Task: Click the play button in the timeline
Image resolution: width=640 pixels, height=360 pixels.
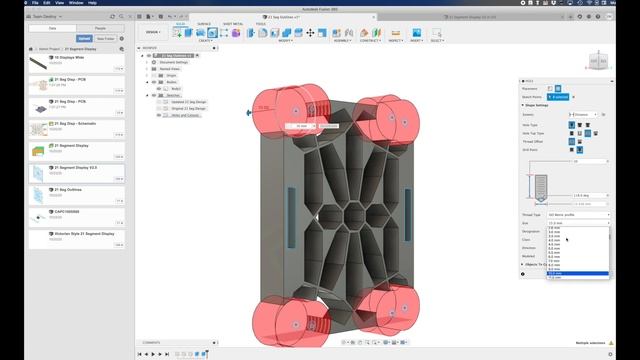Action: 153,354
